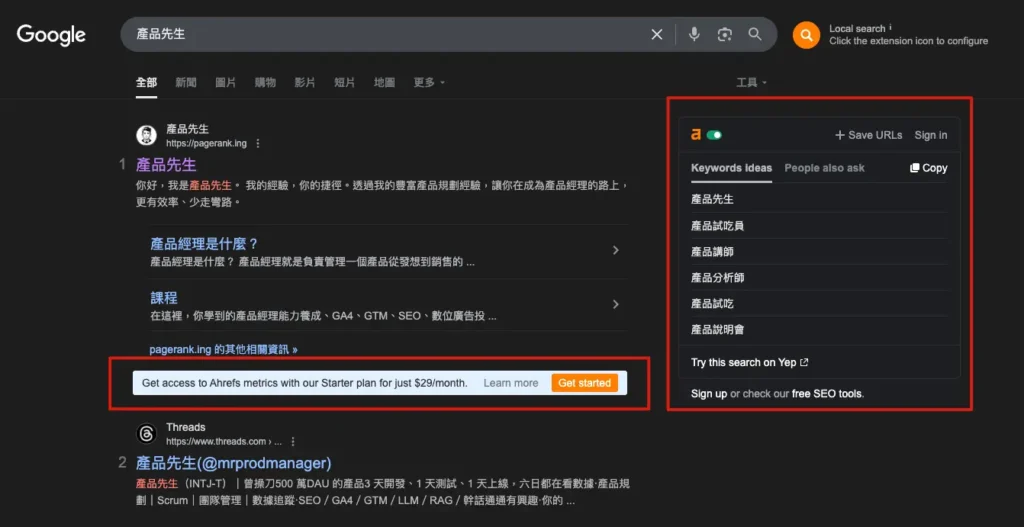Open 產品經理是什麼？ sitelink
This screenshot has width=1024, height=527.
pos(204,244)
